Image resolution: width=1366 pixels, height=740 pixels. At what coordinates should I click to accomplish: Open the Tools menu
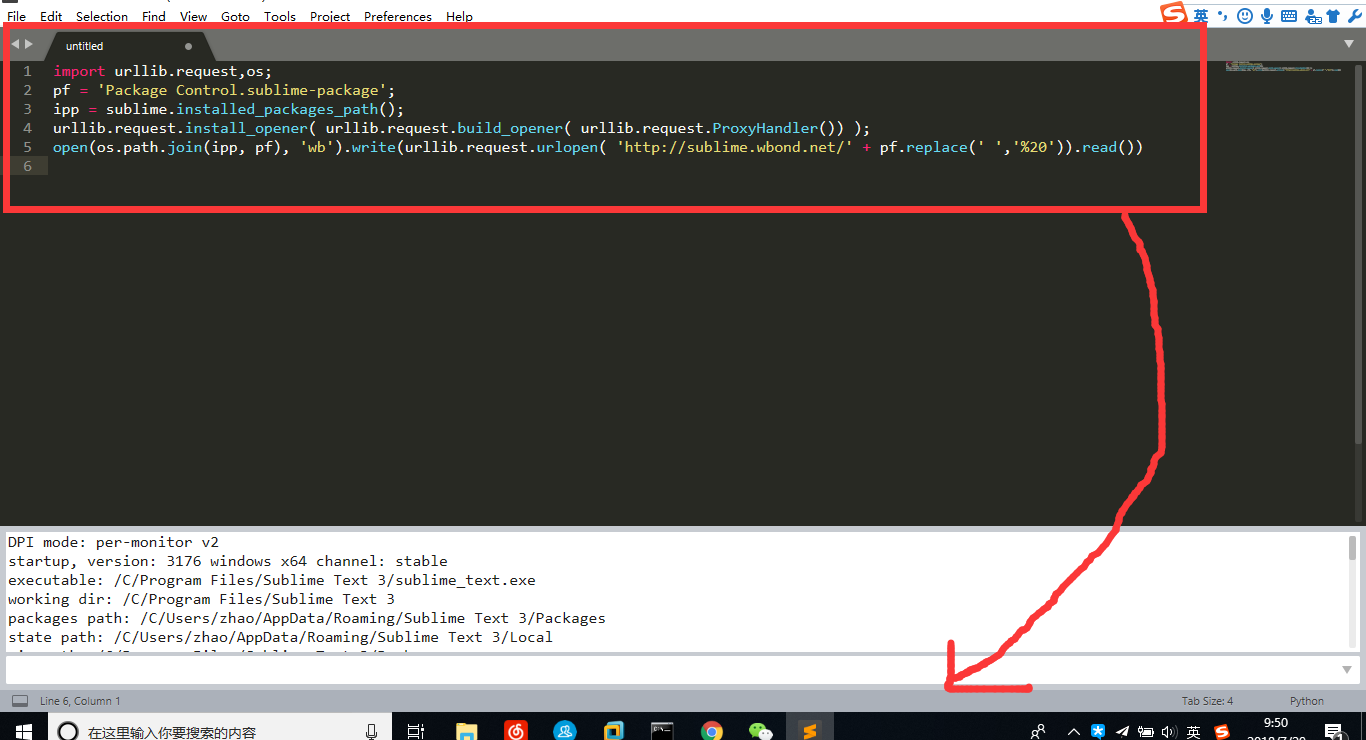pos(280,16)
